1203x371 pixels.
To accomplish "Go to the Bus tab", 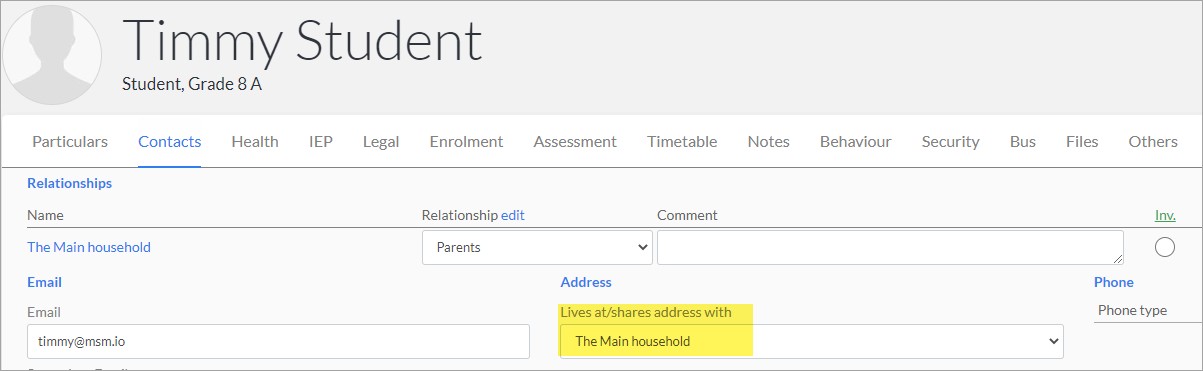I will [1022, 141].
